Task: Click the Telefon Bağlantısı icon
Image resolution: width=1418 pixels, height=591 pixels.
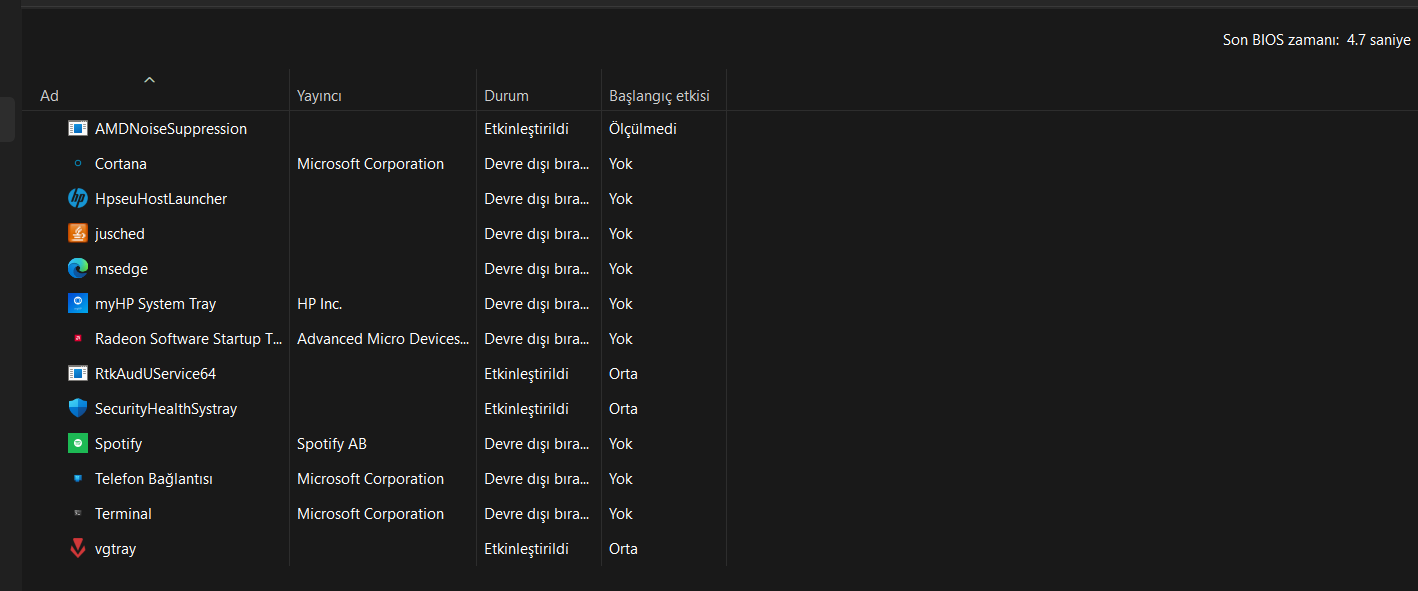Action: coord(78,479)
